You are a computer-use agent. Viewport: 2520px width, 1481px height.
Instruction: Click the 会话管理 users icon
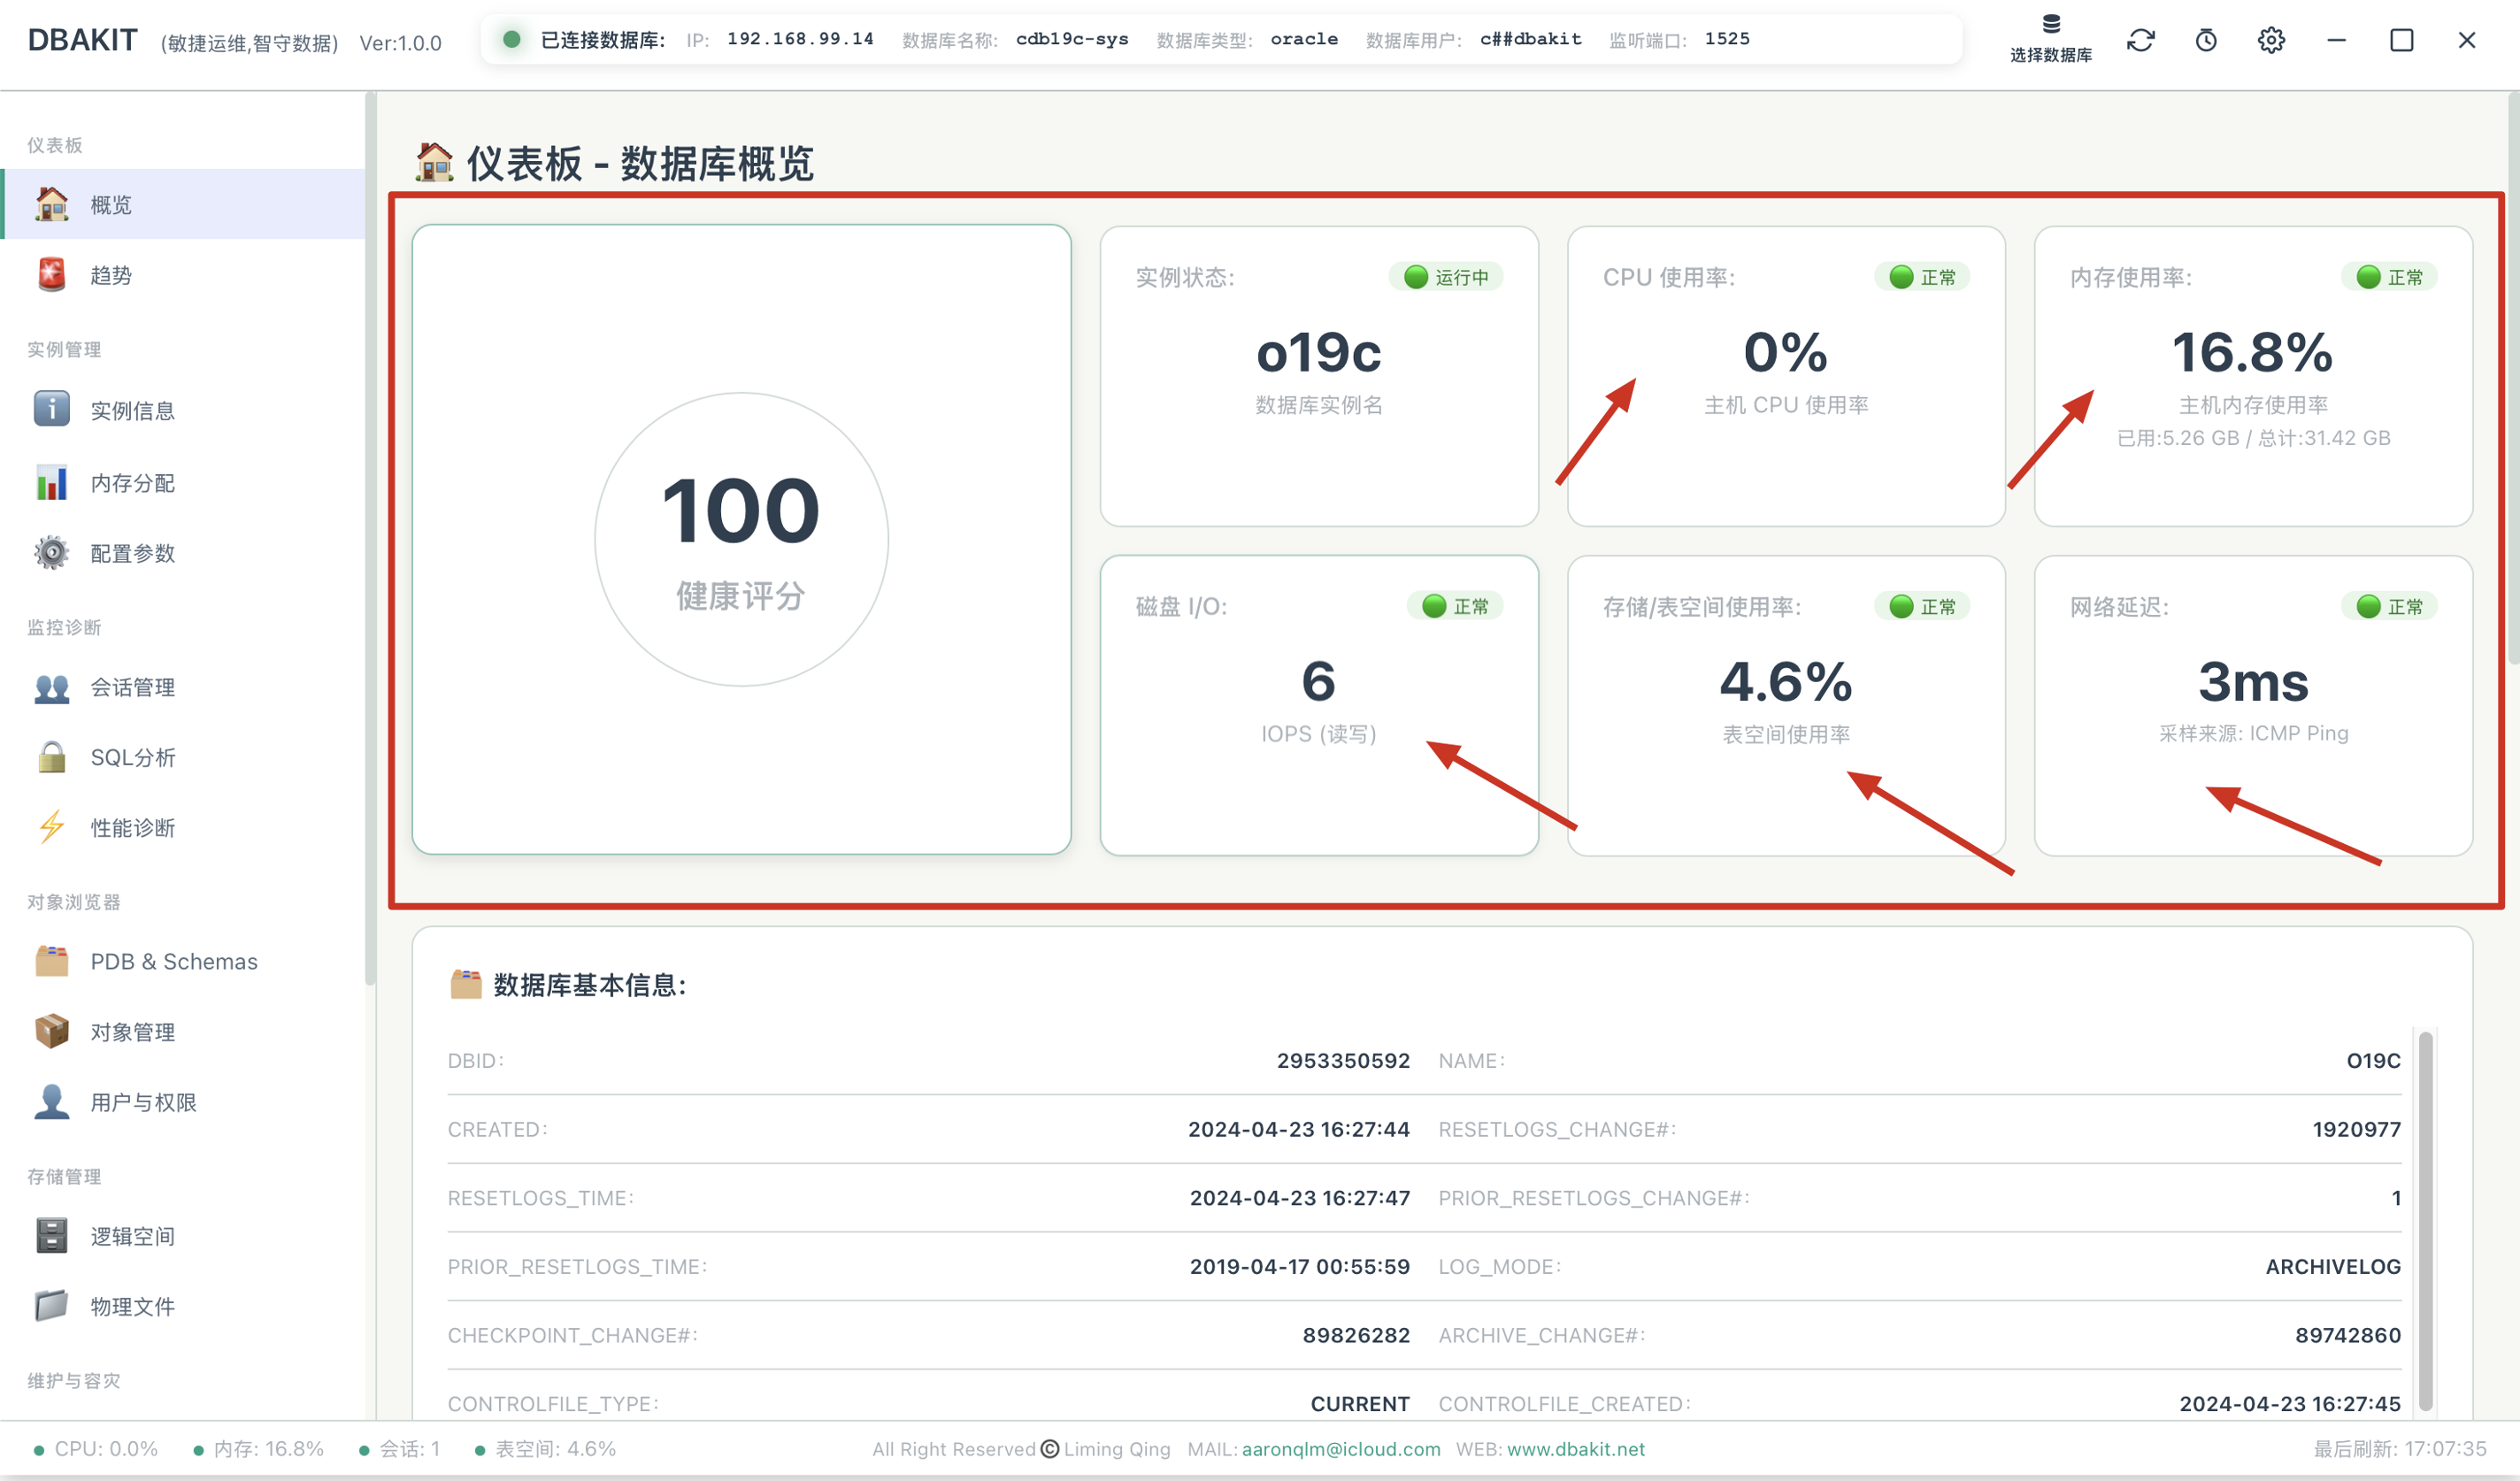click(x=52, y=687)
